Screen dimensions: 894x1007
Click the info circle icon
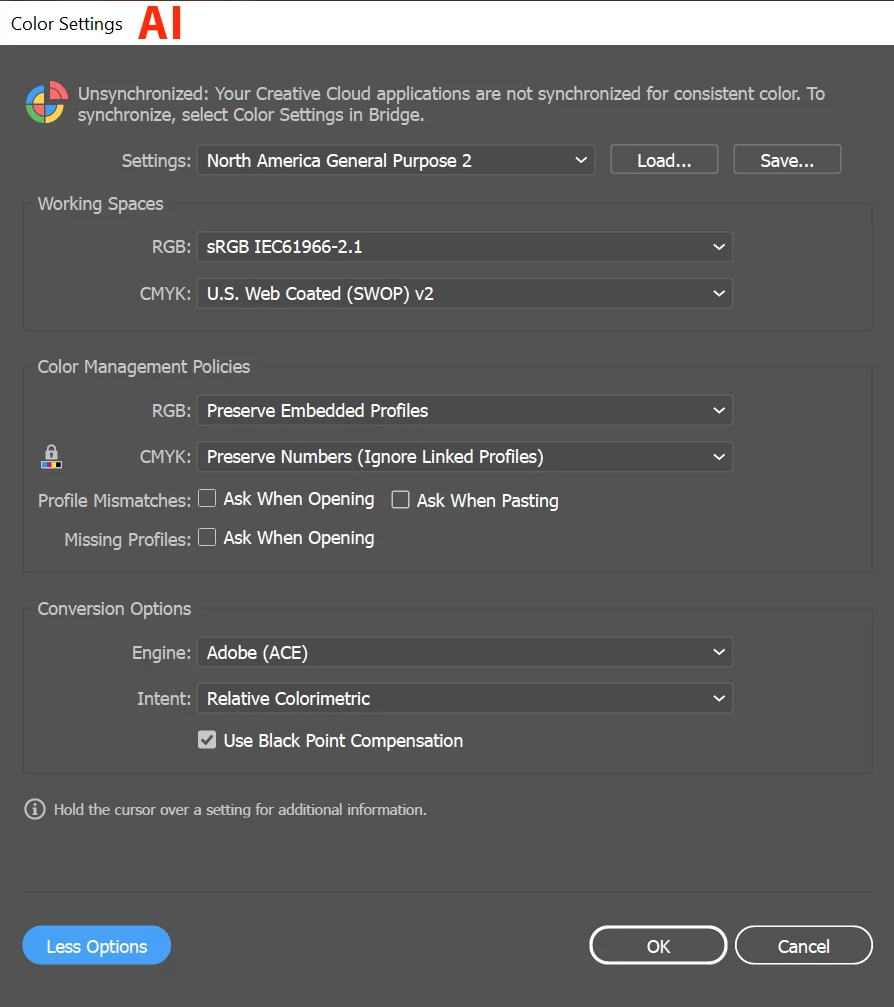pyautogui.click(x=35, y=809)
